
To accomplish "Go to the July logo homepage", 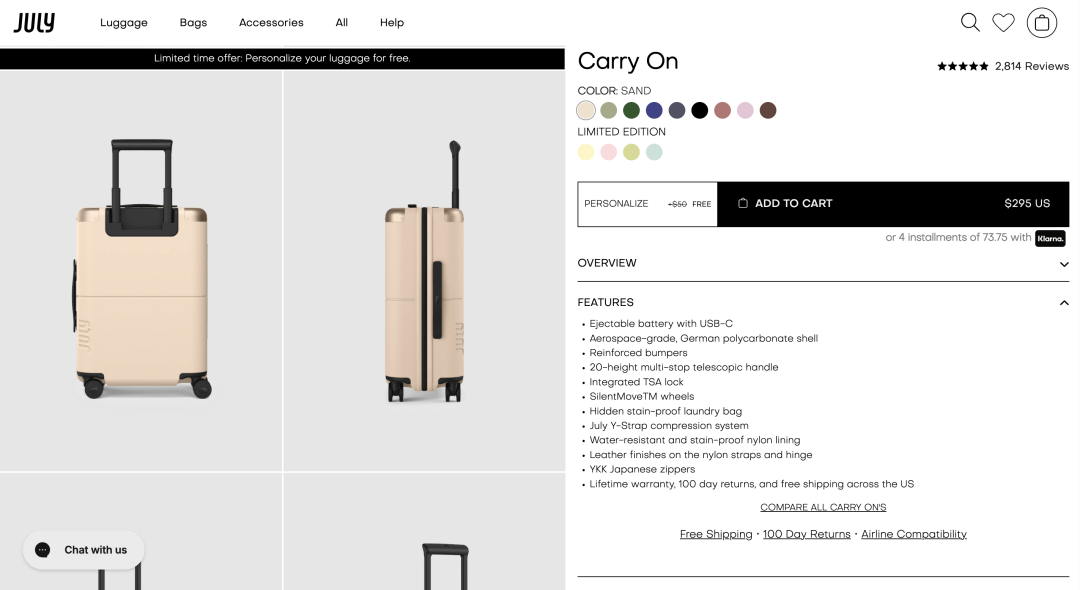I will (34, 22).
